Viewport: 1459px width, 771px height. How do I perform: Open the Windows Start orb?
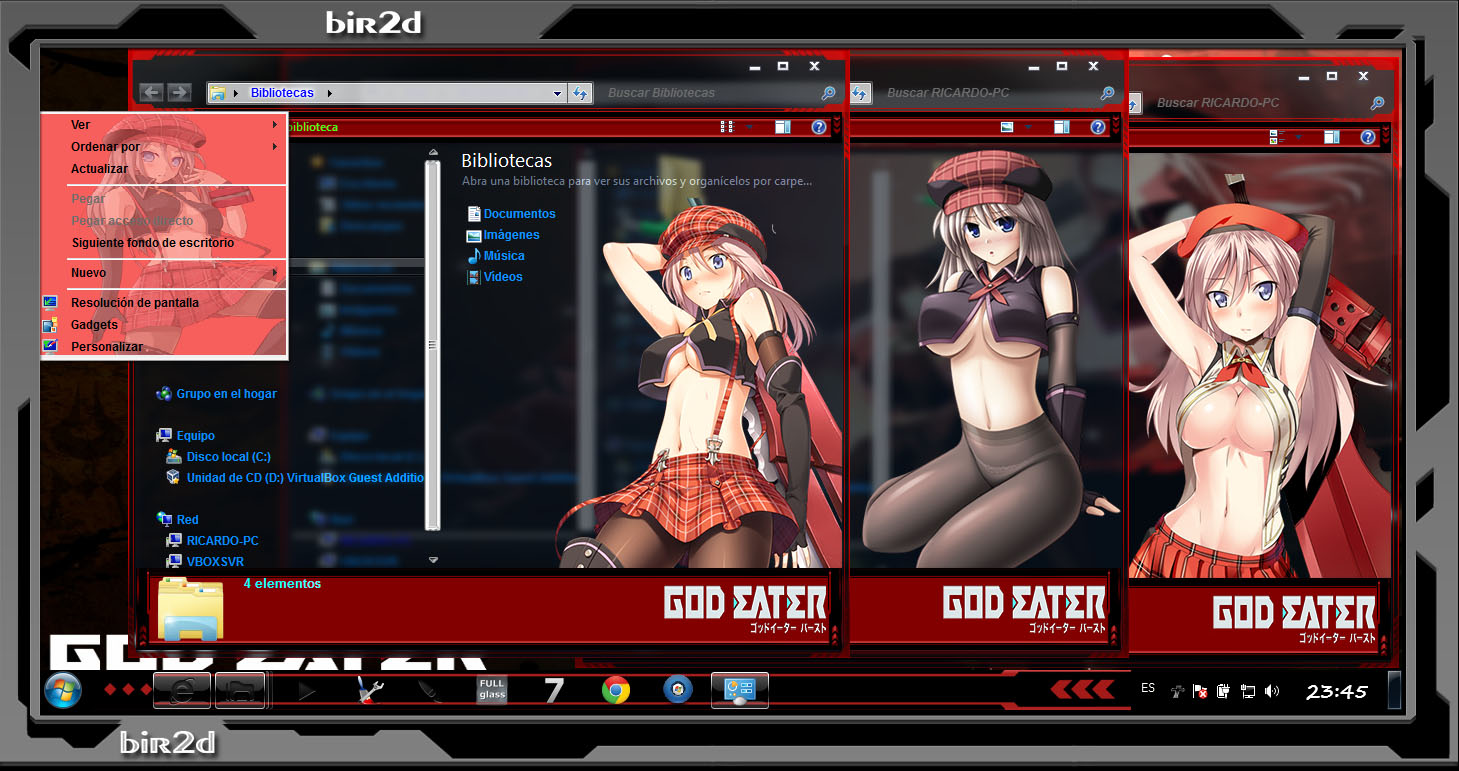pyautogui.click(x=63, y=691)
